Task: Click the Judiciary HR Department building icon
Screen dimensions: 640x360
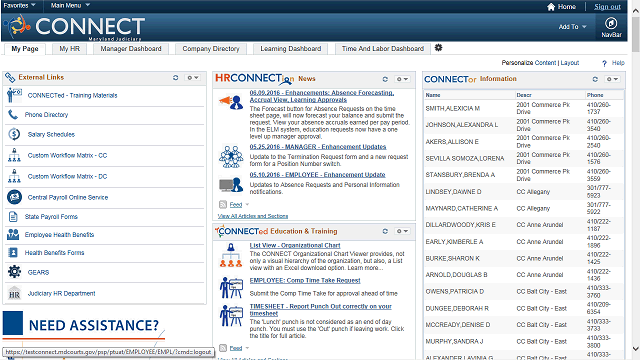Action: (14, 293)
